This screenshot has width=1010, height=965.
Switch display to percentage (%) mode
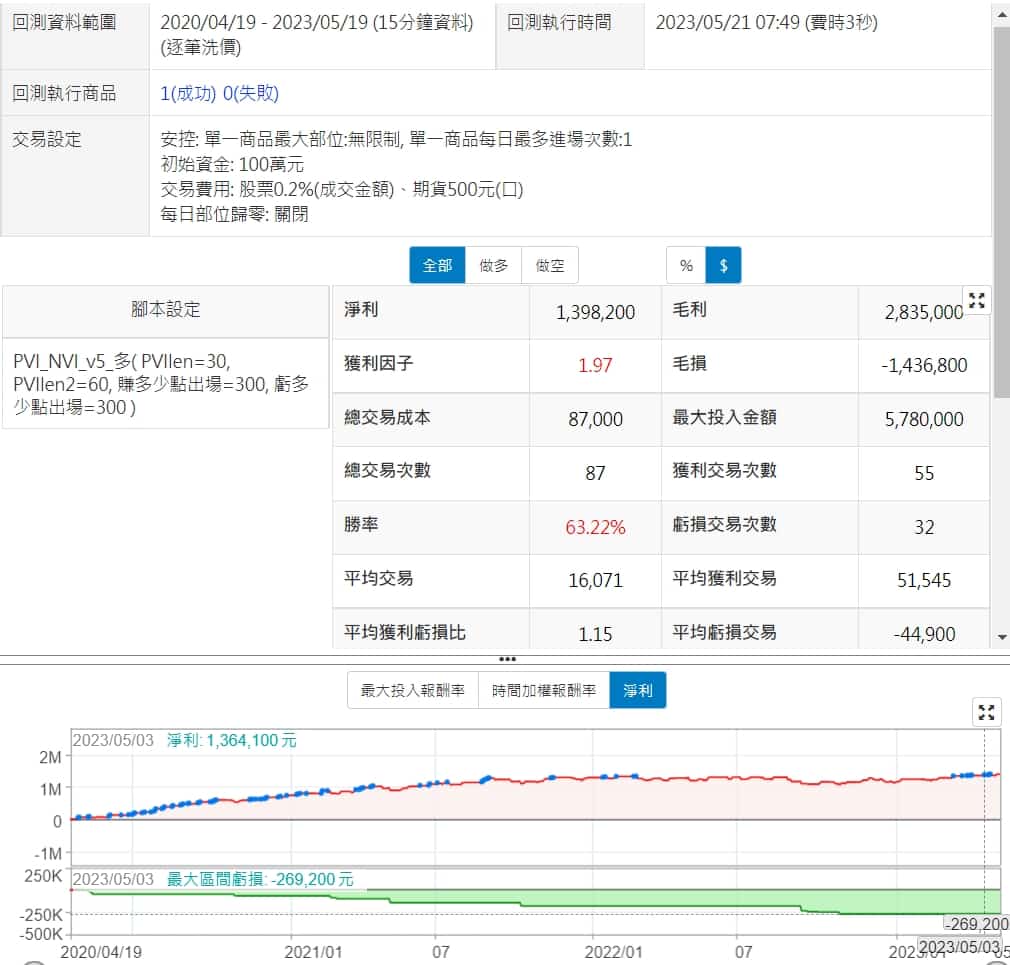tap(686, 265)
